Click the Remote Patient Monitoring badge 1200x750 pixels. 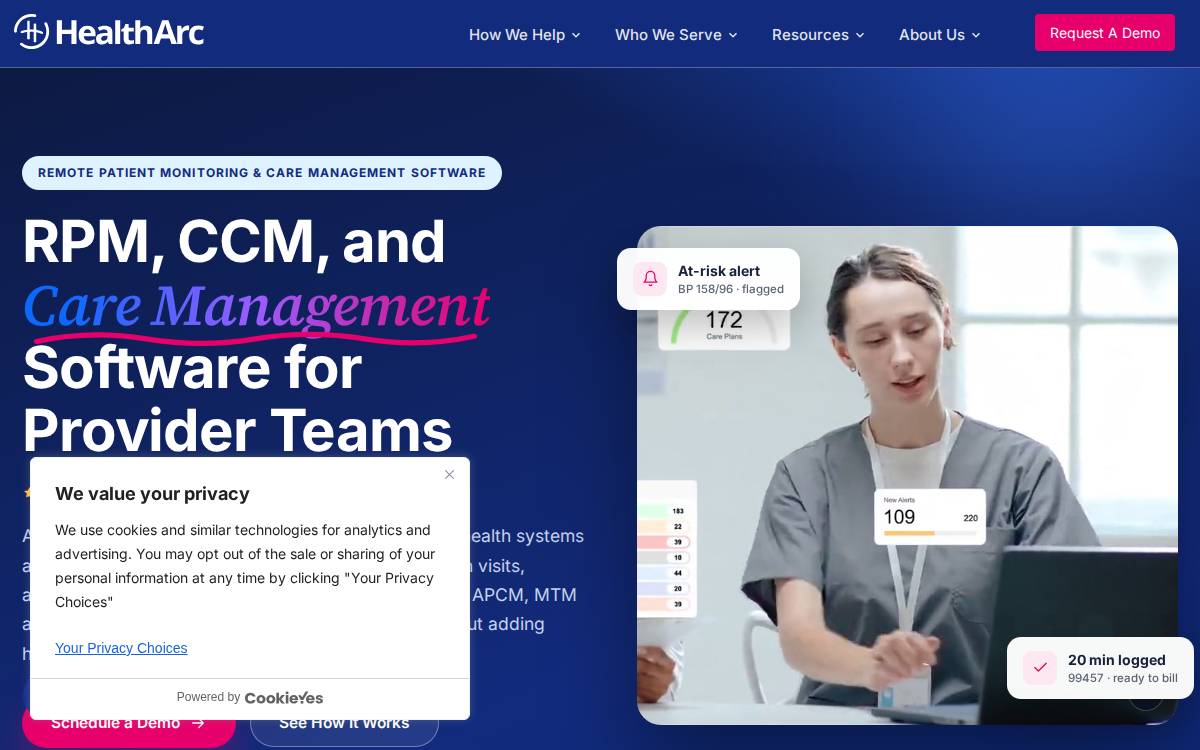pyautogui.click(x=262, y=173)
